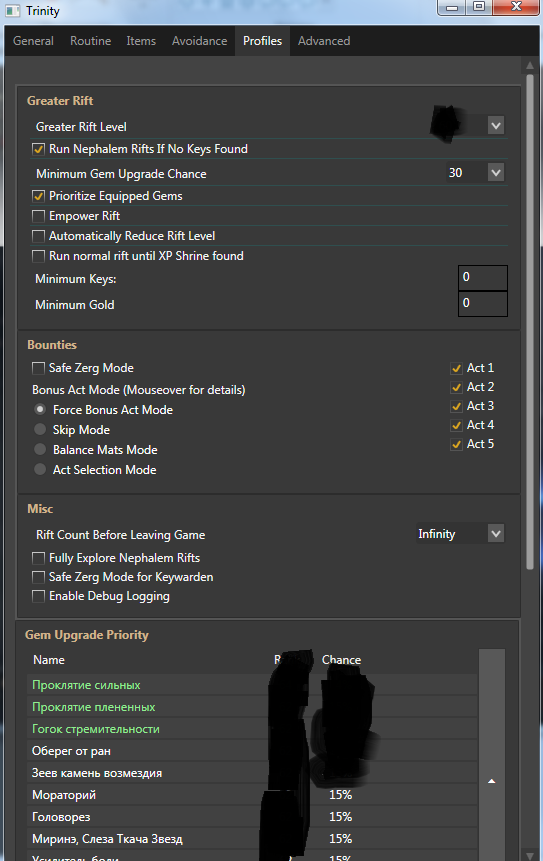
Task: Toggle Act 3 bounty checkbox
Action: [456, 406]
